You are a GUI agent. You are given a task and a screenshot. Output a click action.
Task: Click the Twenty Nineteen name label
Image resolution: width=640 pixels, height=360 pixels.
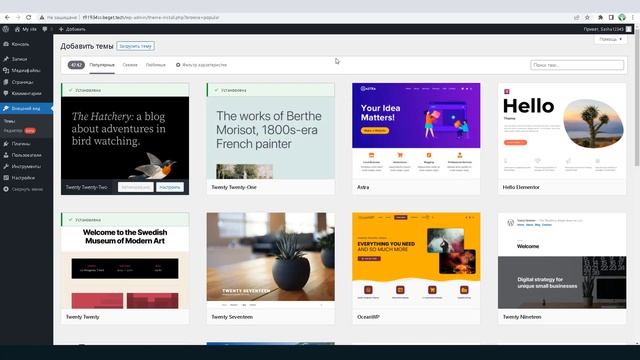click(x=522, y=317)
